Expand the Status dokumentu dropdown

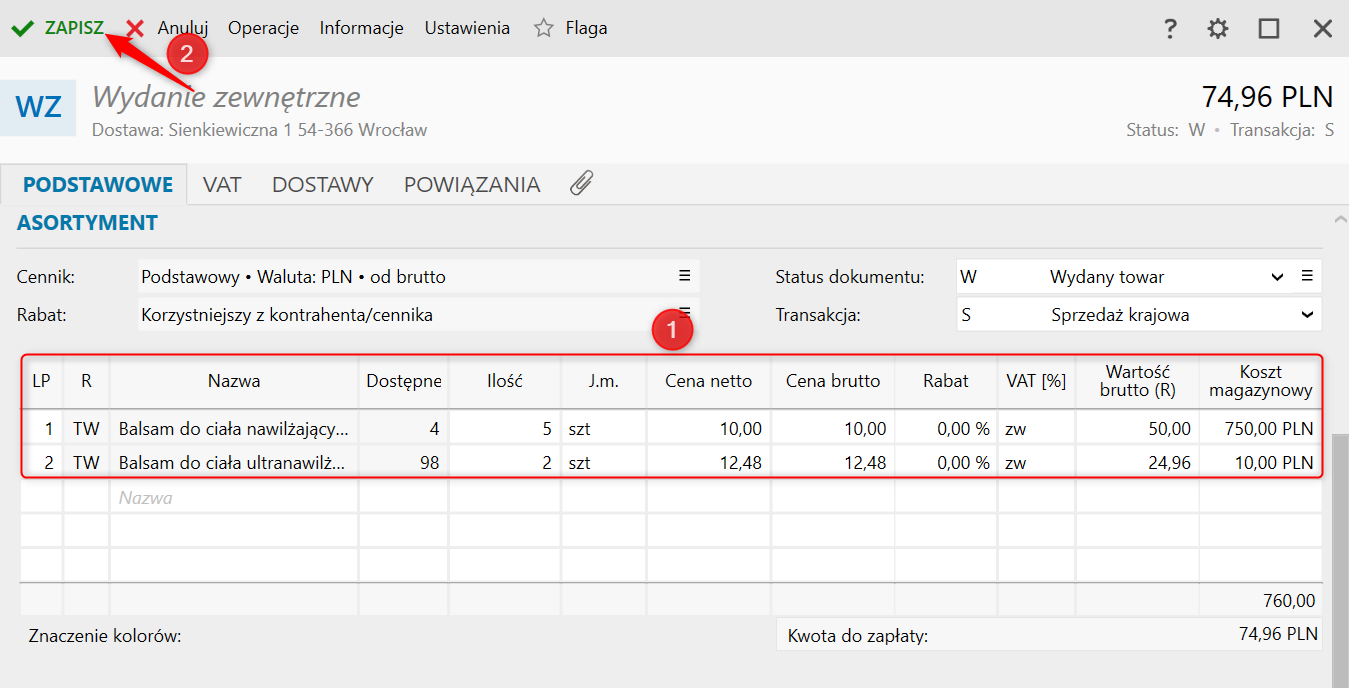pyautogui.click(x=1277, y=277)
